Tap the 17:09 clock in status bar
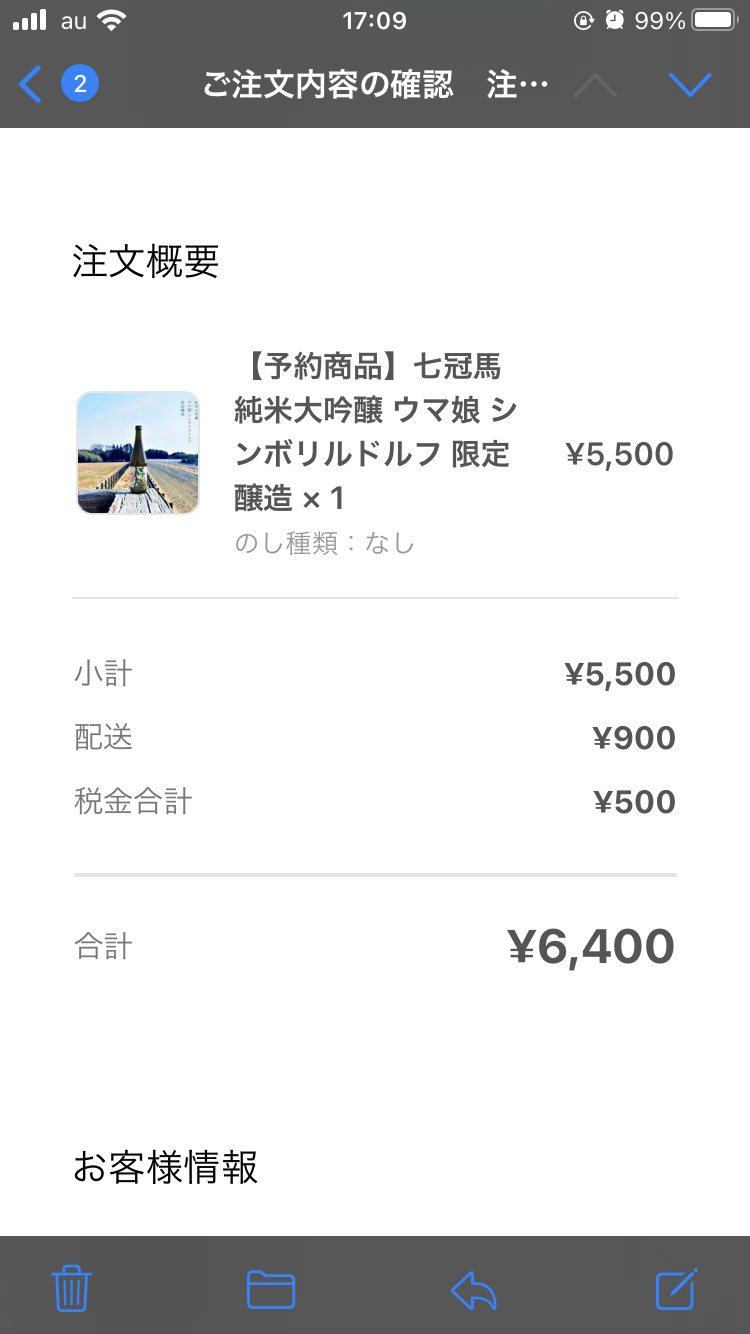The height and width of the screenshot is (1334, 750). [x=374, y=21]
